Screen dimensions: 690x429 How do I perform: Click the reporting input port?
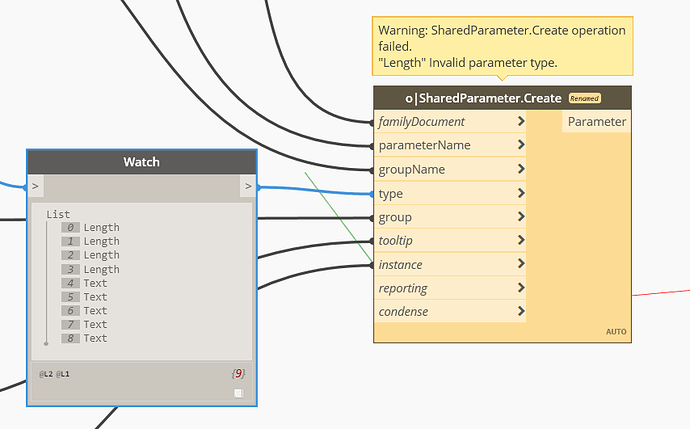[x=450, y=288]
